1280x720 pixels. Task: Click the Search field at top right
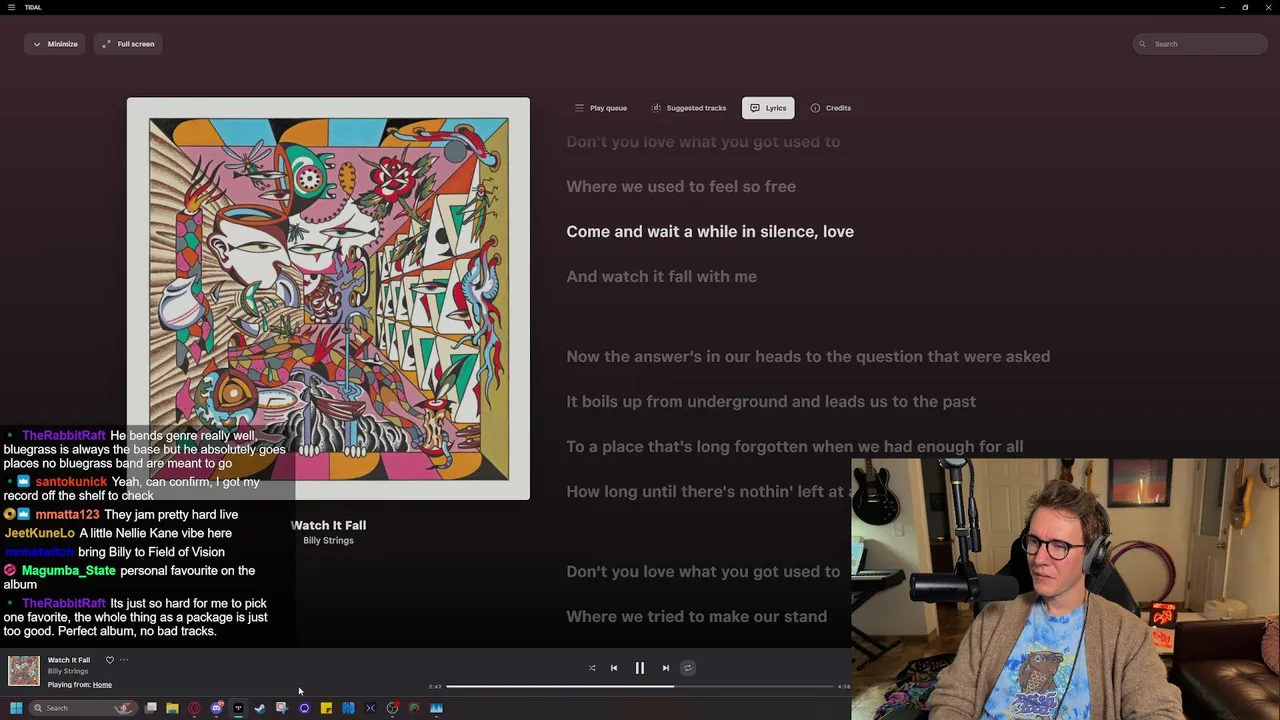(1201, 44)
